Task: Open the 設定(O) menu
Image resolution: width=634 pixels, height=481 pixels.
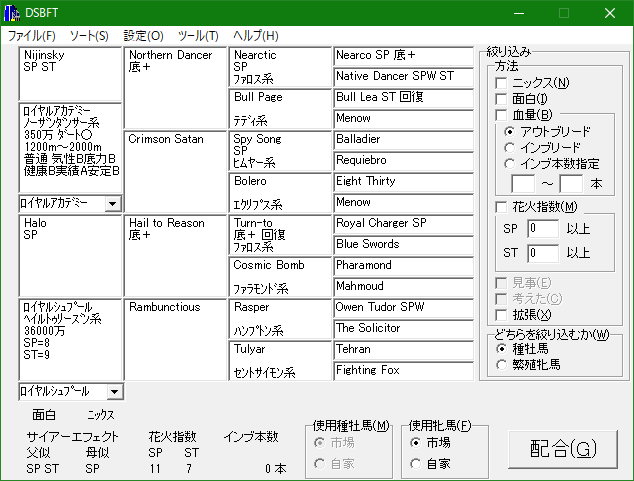Action: coord(144,36)
